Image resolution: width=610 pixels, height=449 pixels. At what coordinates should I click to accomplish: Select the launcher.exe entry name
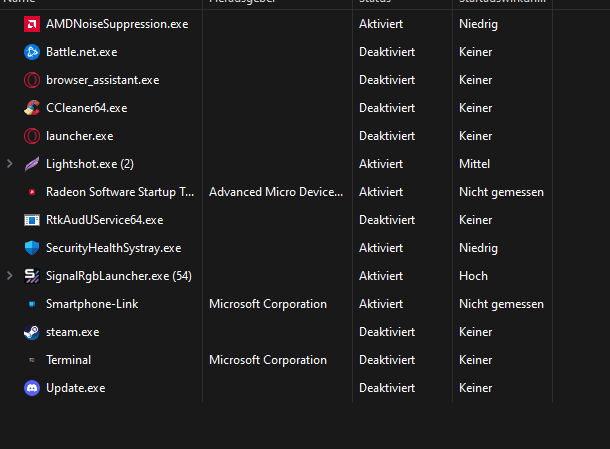[x=80, y=136]
